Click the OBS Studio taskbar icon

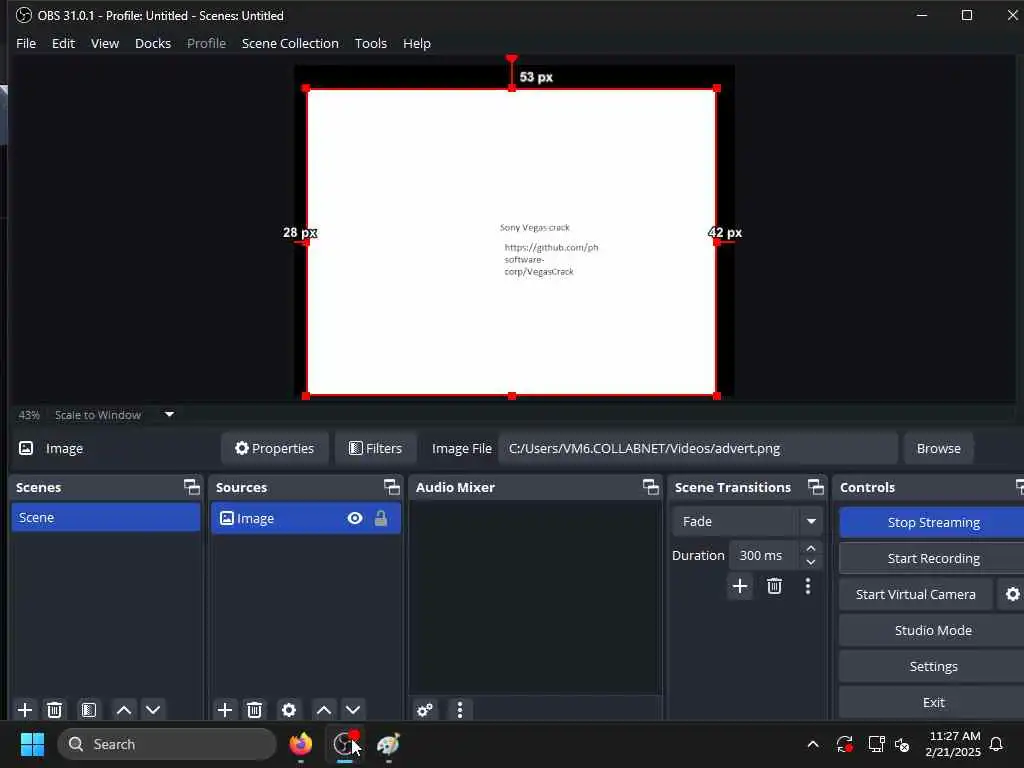(x=345, y=744)
